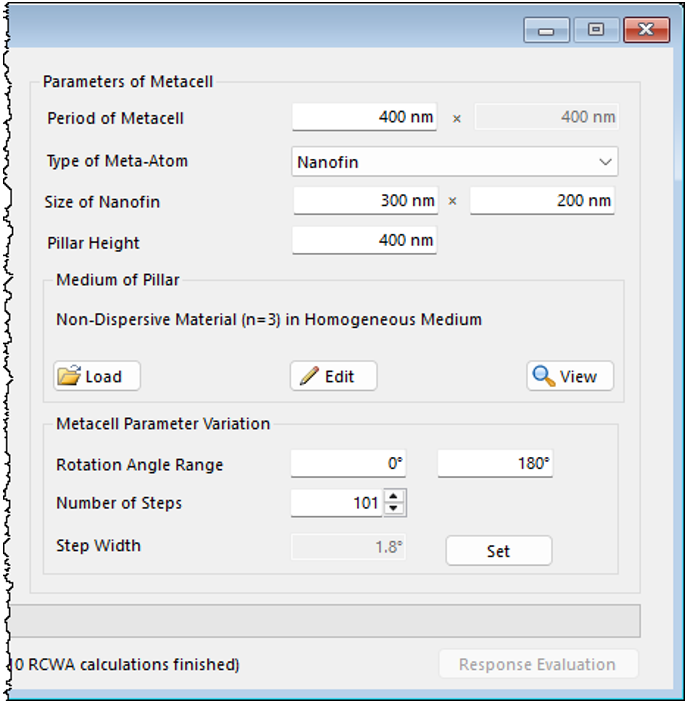
Task: Select the Pillar Height input field
Action: click(364, 240)
